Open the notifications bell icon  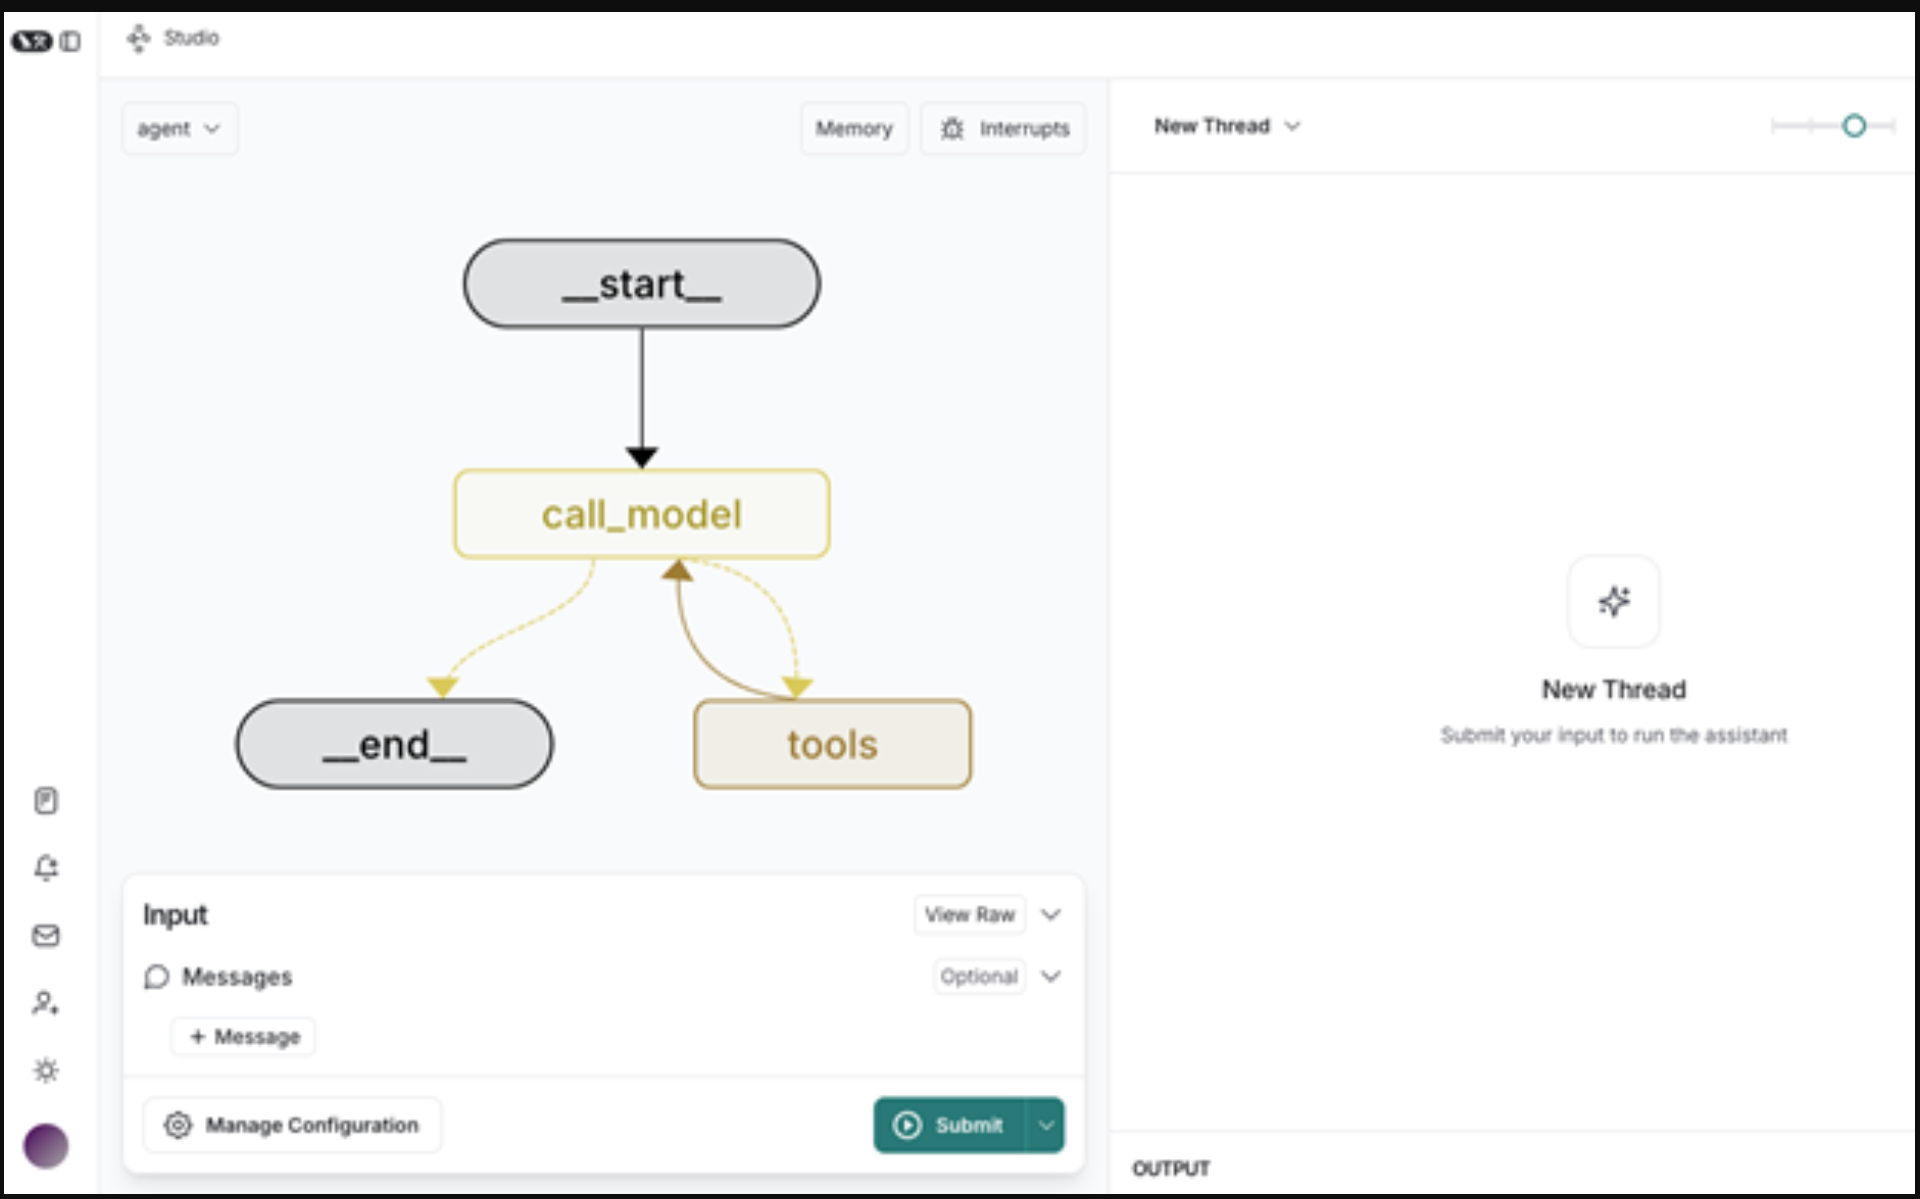[x=46, y=867]
